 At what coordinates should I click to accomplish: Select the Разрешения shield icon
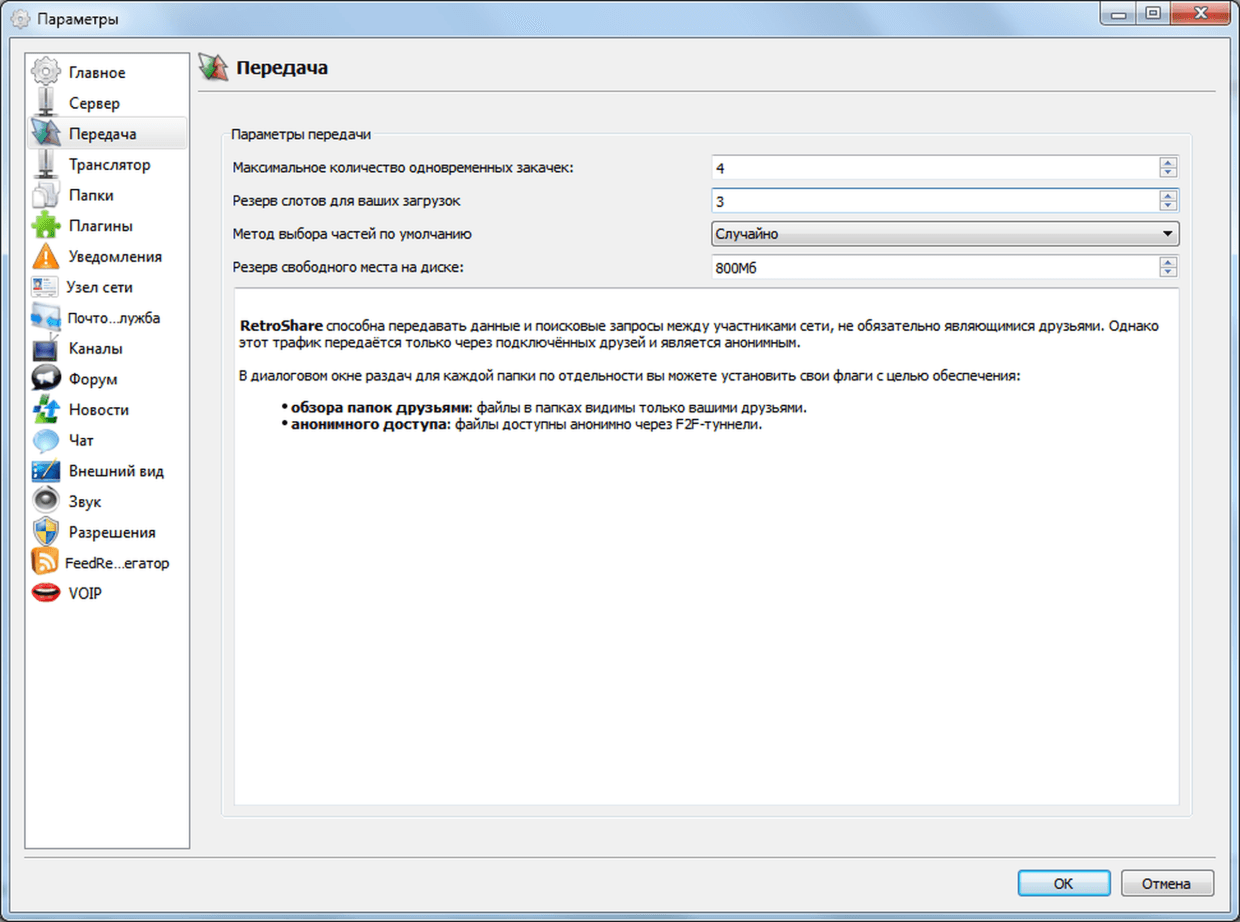pyautogui.click(x=46, y=532)
